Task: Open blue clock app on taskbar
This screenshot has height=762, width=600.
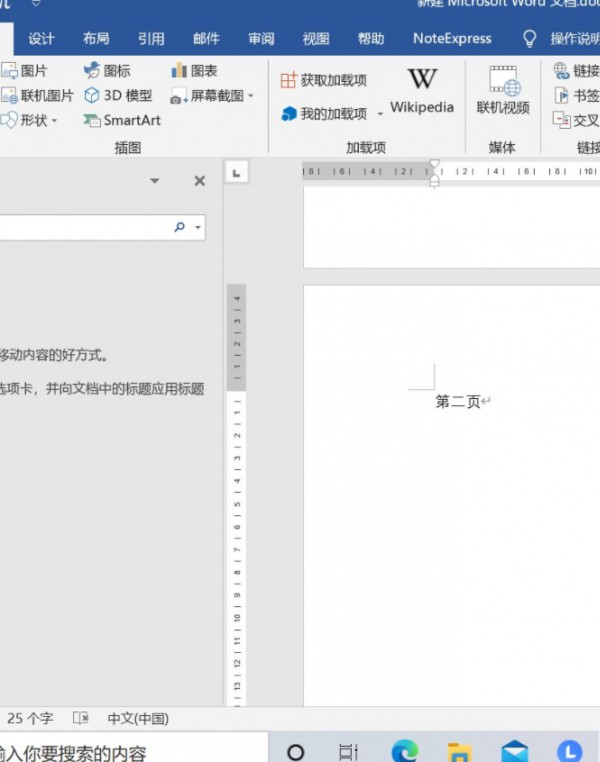Action: [x=569, y=751]
